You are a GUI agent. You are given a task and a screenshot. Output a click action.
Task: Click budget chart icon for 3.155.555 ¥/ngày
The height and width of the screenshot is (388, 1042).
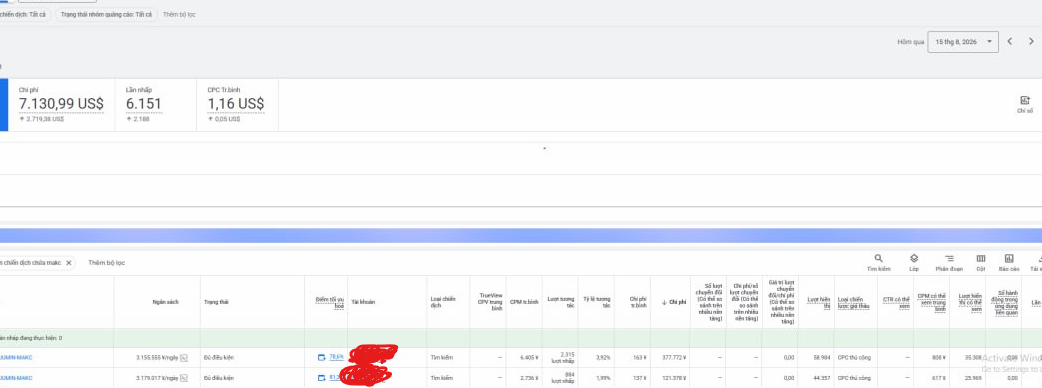184,357
